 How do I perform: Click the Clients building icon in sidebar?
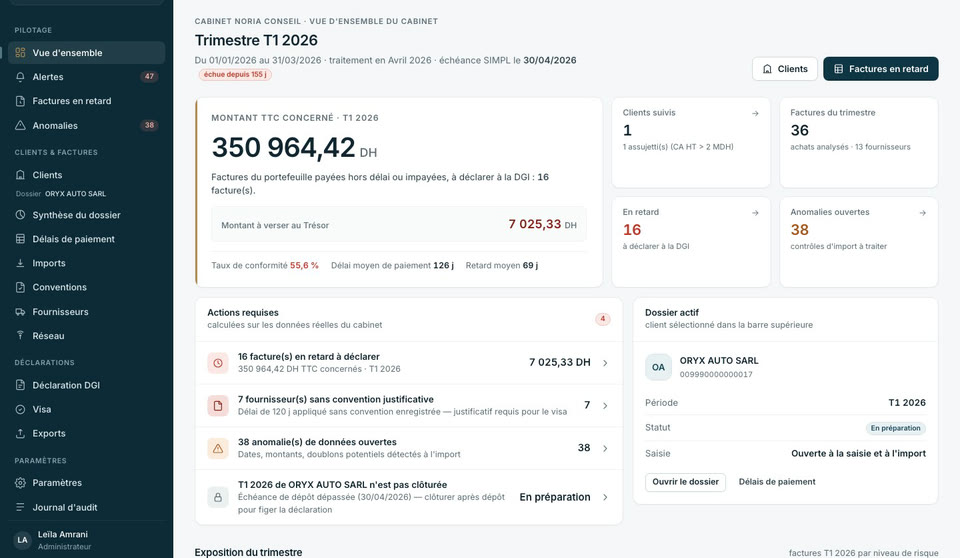coord(20,175)
